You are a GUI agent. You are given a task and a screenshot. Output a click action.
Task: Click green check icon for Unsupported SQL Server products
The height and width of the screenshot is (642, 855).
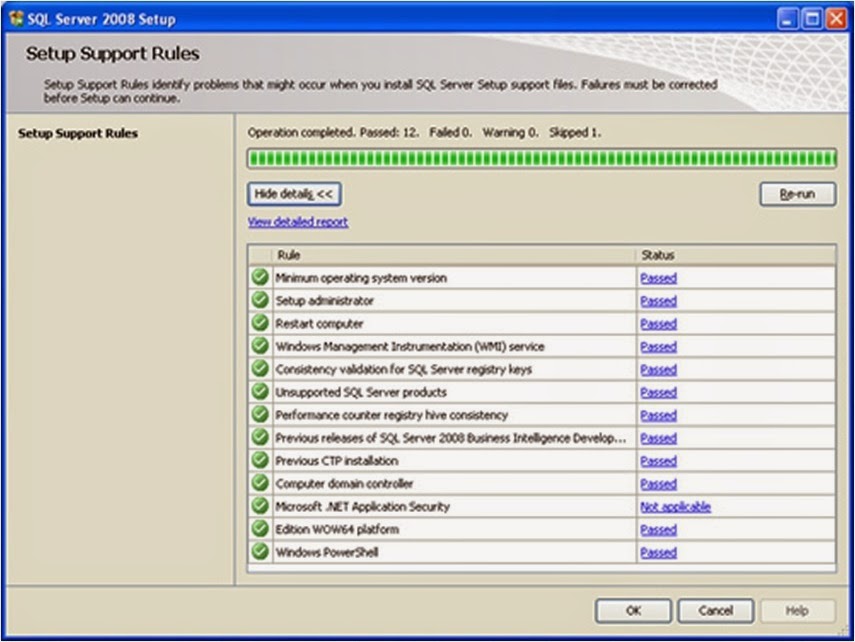click(x=260, y=392)
